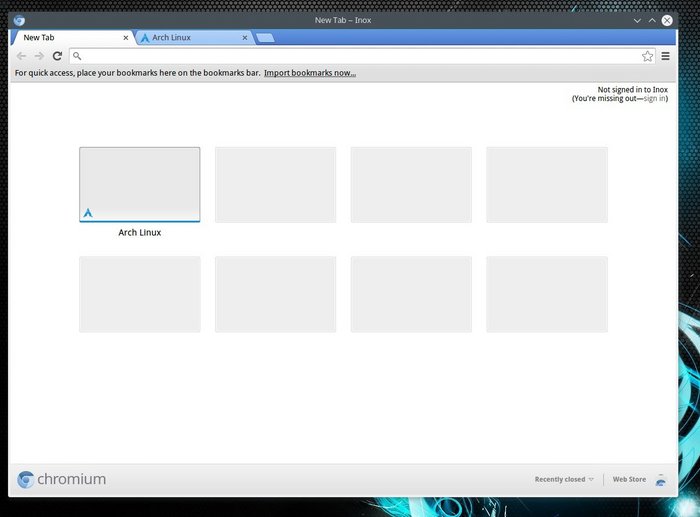Go forward using the forward arrow
This screenshot has width=700, height=517.
(x=39, y=56)
